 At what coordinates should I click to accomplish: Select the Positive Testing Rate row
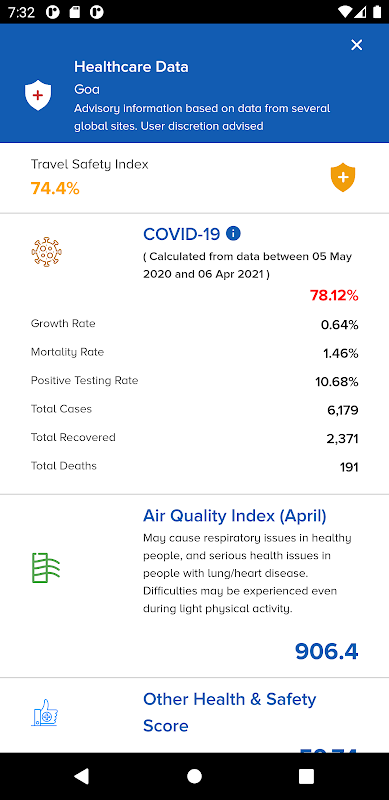click(194, 381)
